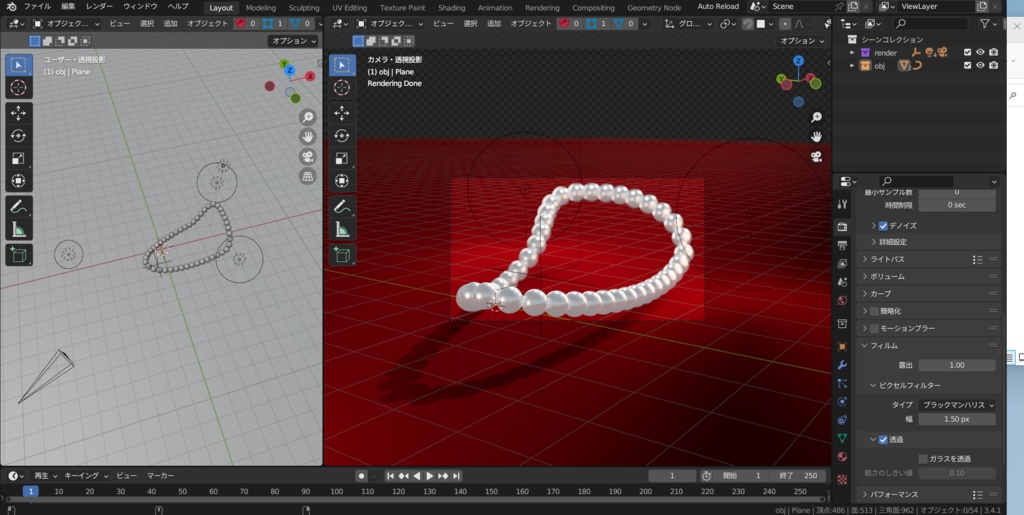Uncheck the デノイズ checkbox

882,226
